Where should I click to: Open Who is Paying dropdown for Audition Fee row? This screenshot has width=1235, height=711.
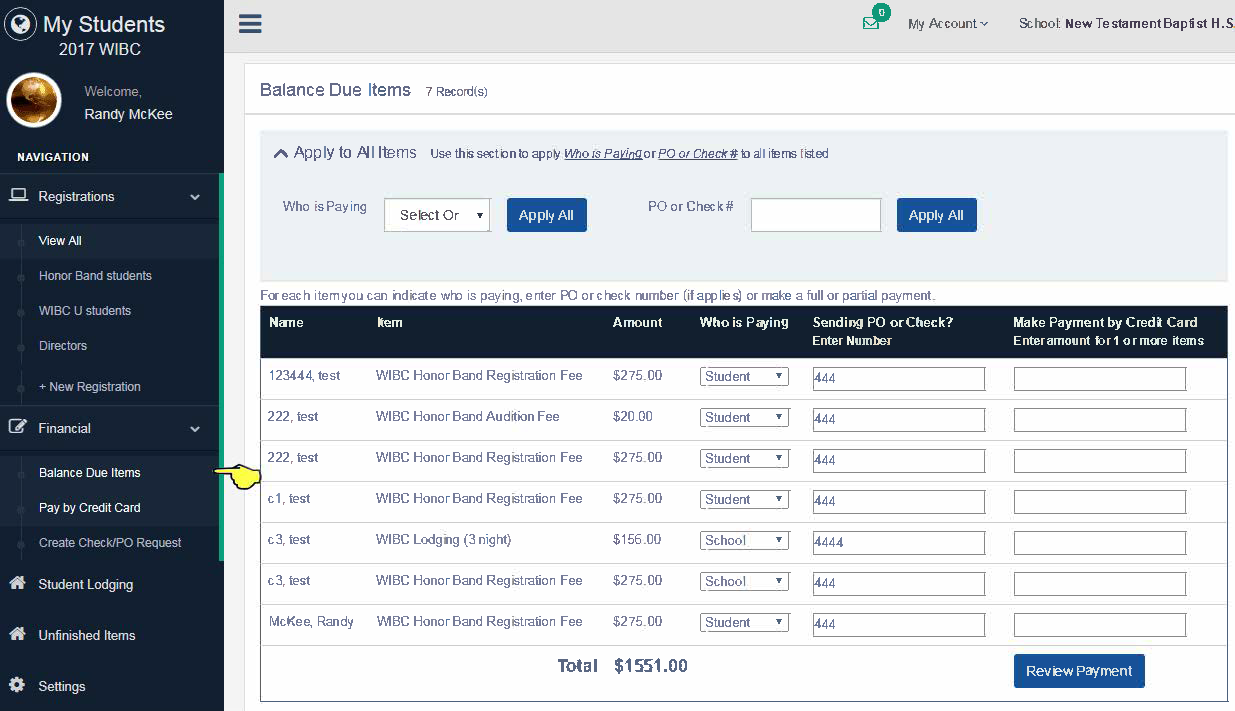pos(744,418)
